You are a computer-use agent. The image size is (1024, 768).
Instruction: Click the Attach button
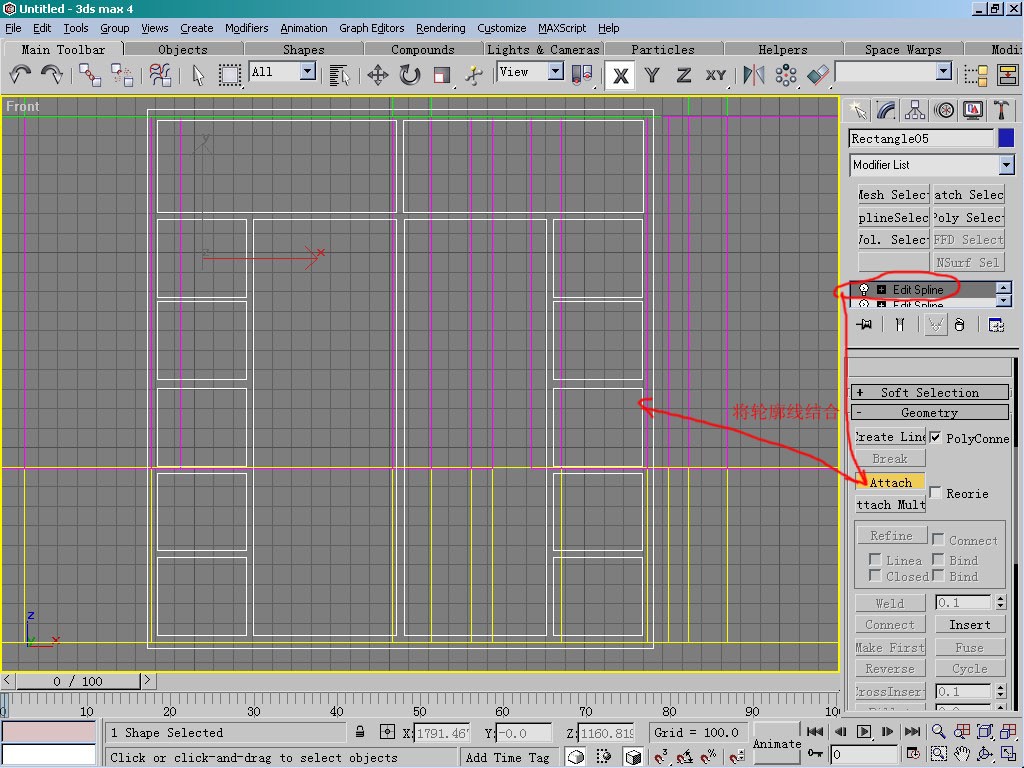click(890, 482)
